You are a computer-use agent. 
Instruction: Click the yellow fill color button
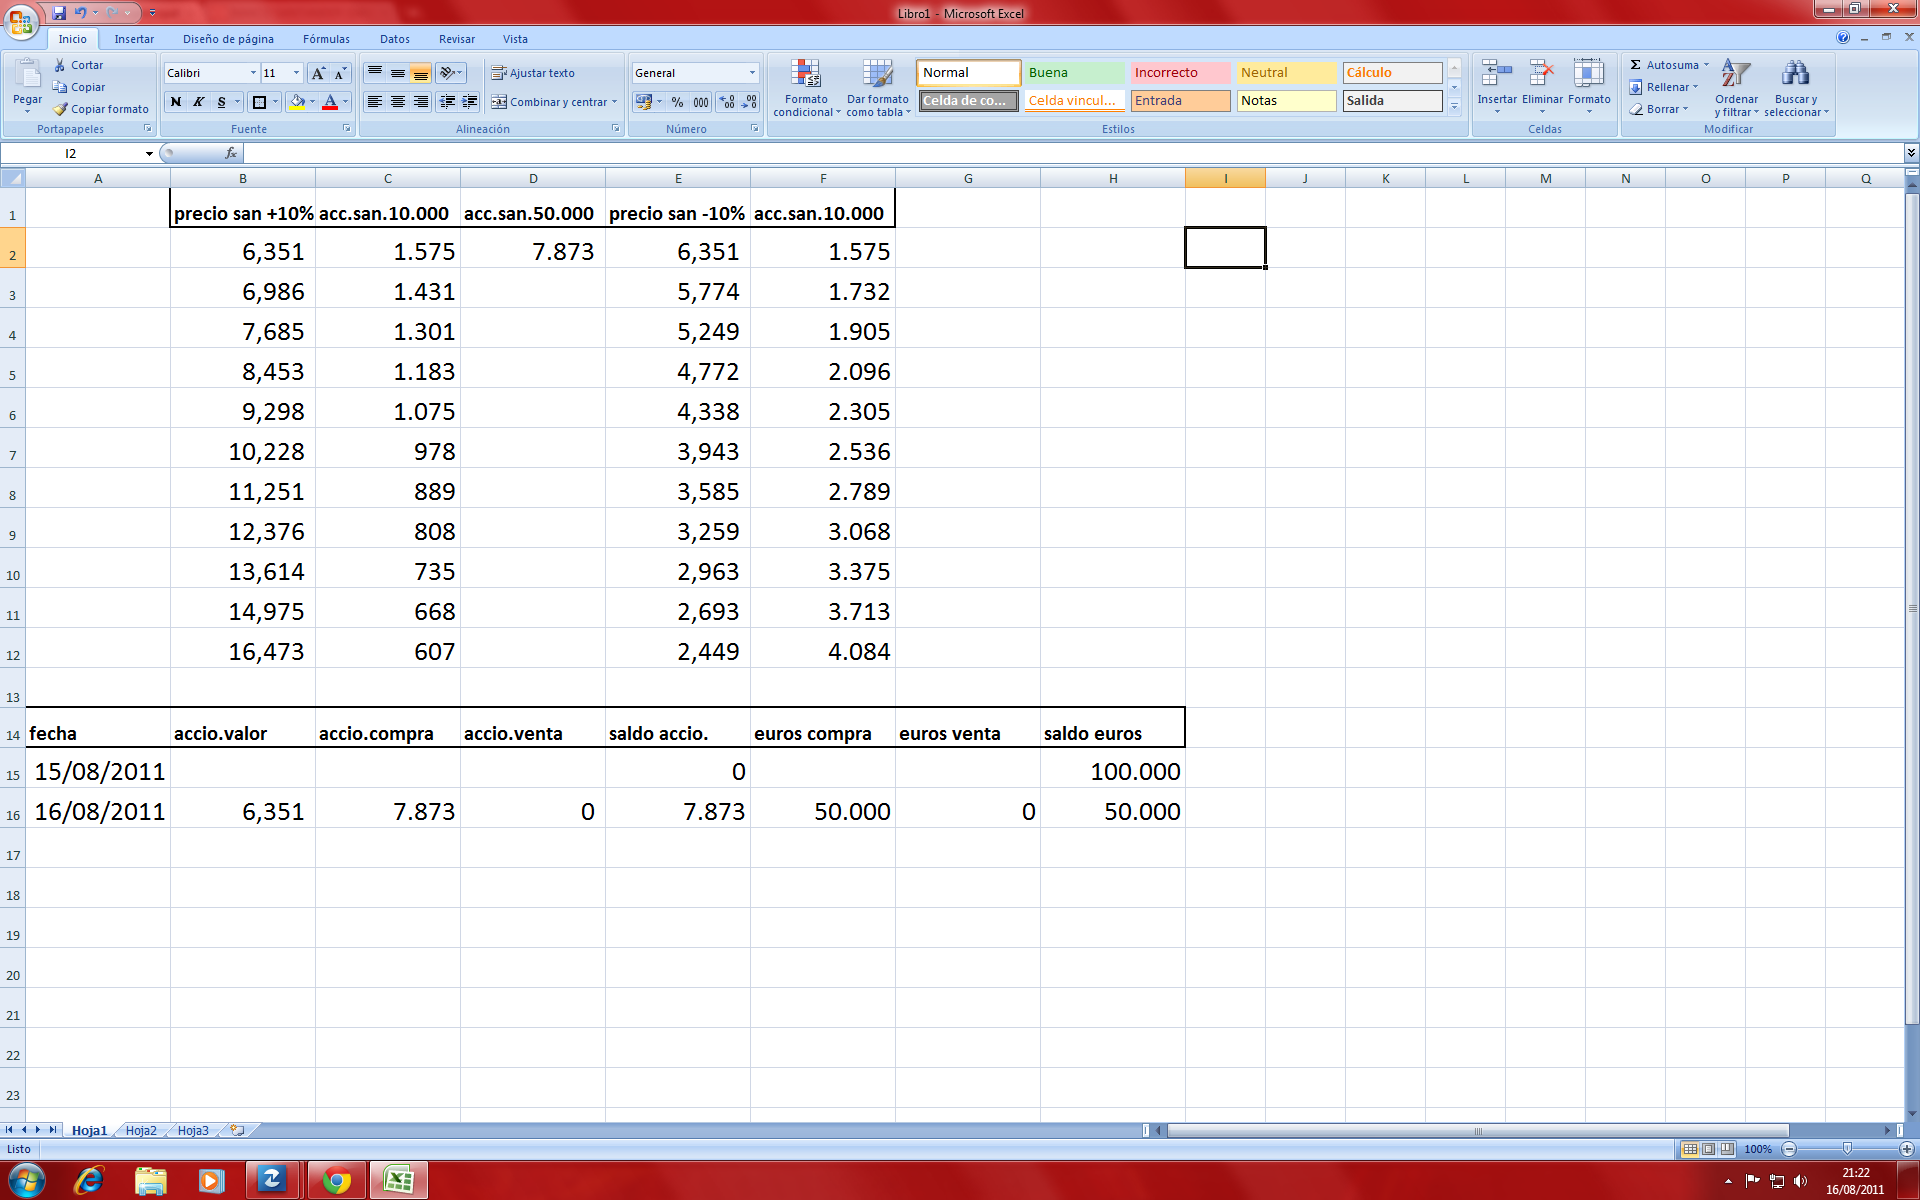pos(297,102)
